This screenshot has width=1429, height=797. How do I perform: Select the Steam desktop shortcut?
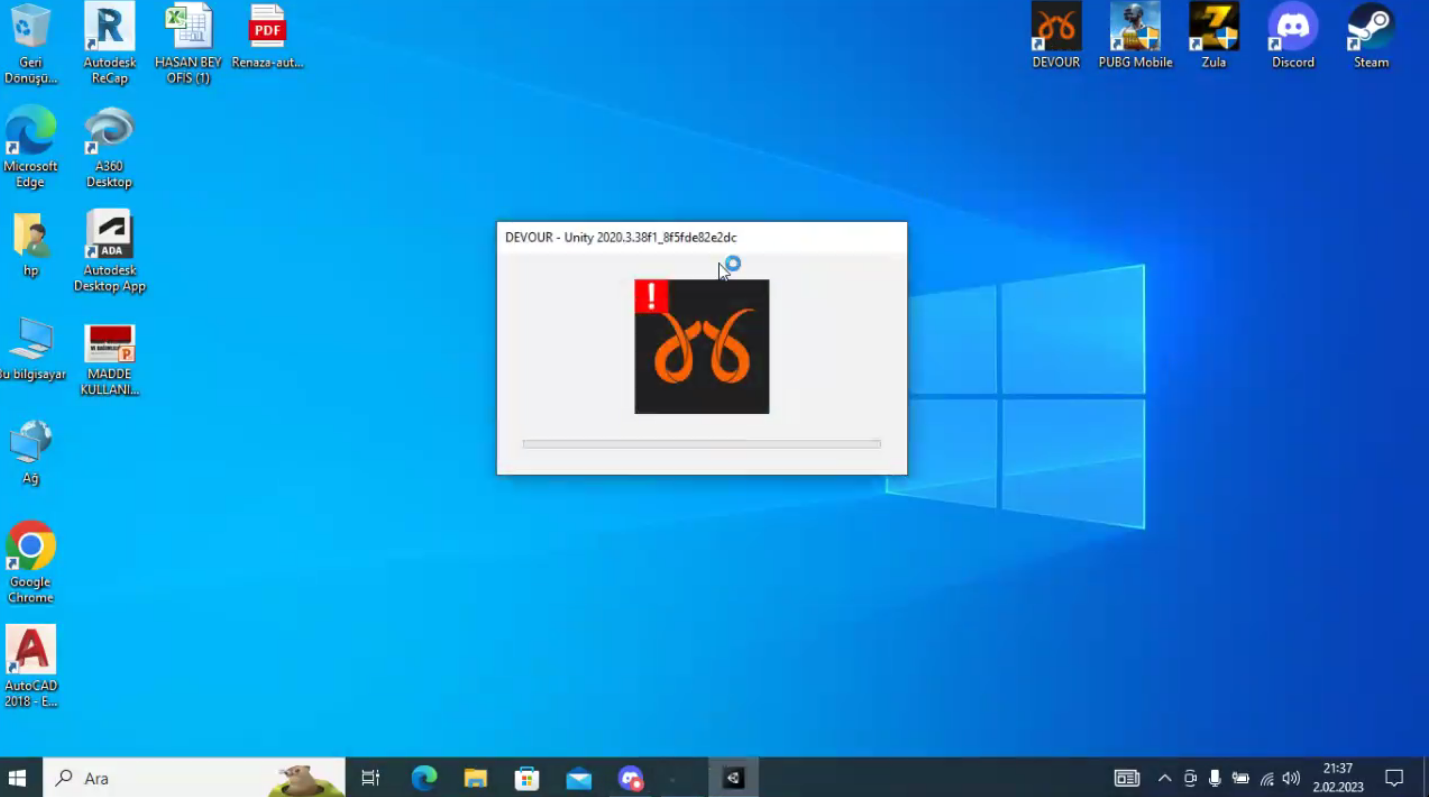click(1371, 36)
